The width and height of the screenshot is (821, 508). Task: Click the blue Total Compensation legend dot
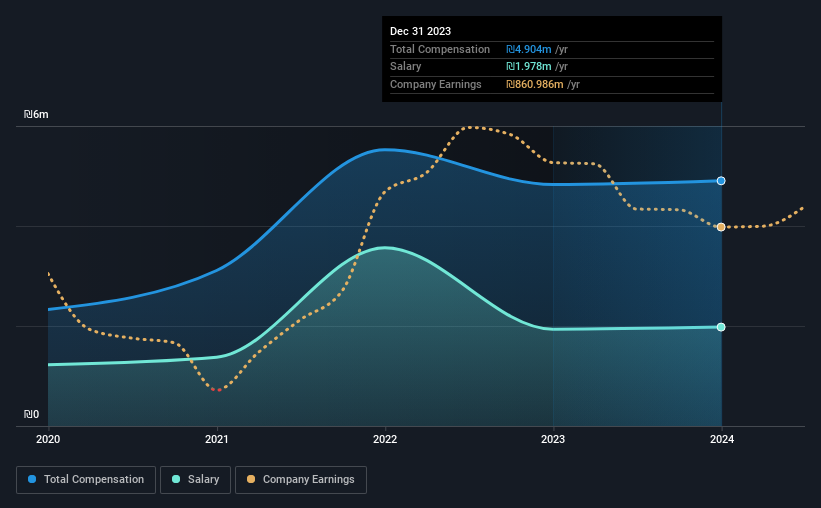point(32,479)
